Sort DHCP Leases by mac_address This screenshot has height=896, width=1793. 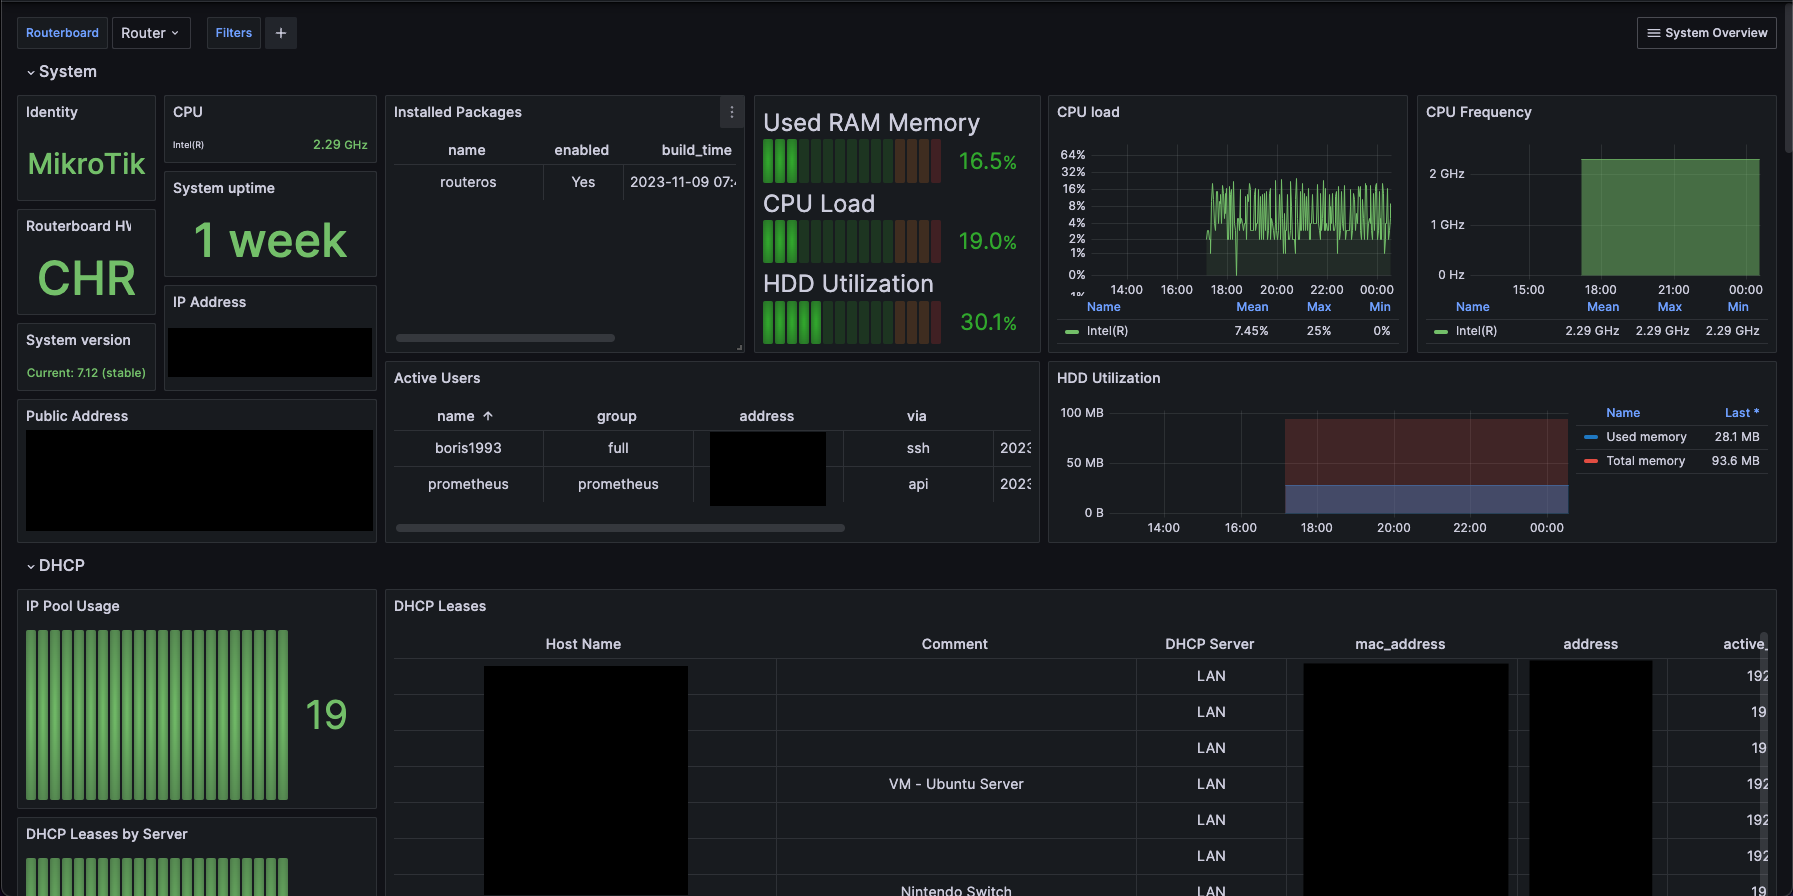click(1400, 644)
